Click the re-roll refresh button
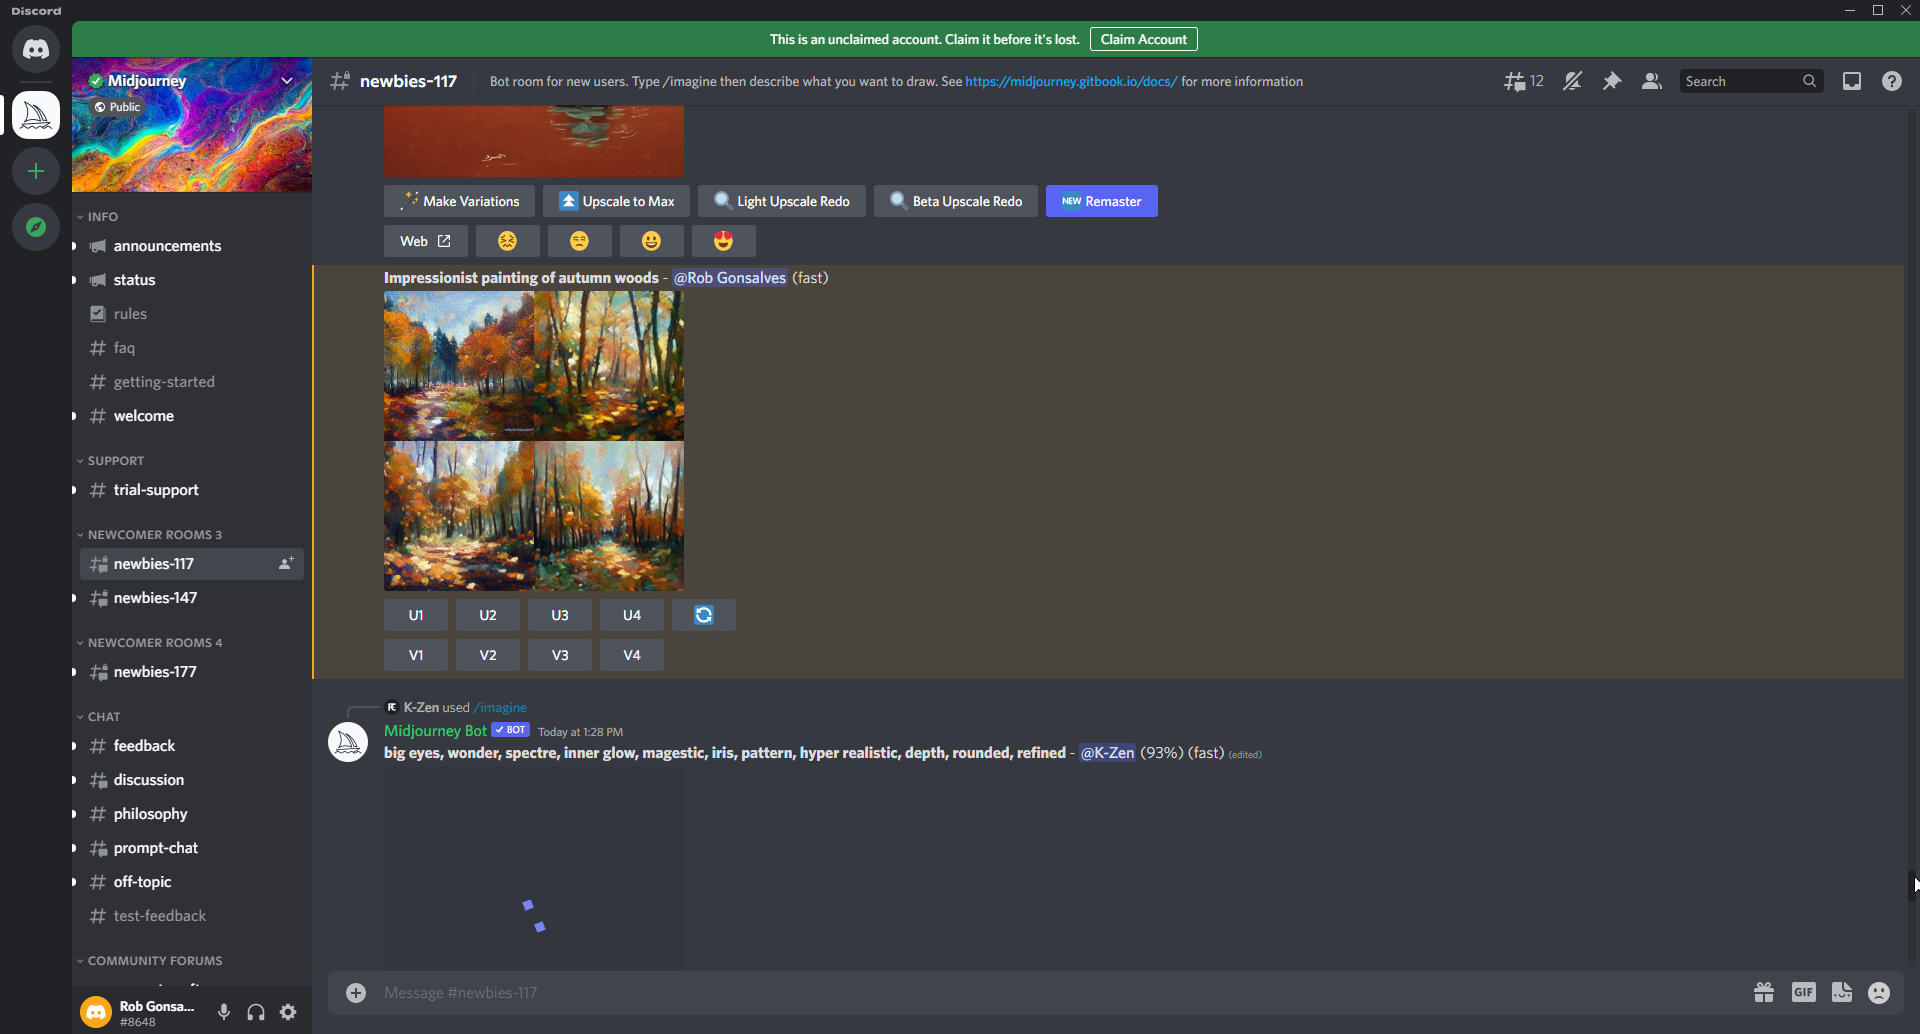 704,615
